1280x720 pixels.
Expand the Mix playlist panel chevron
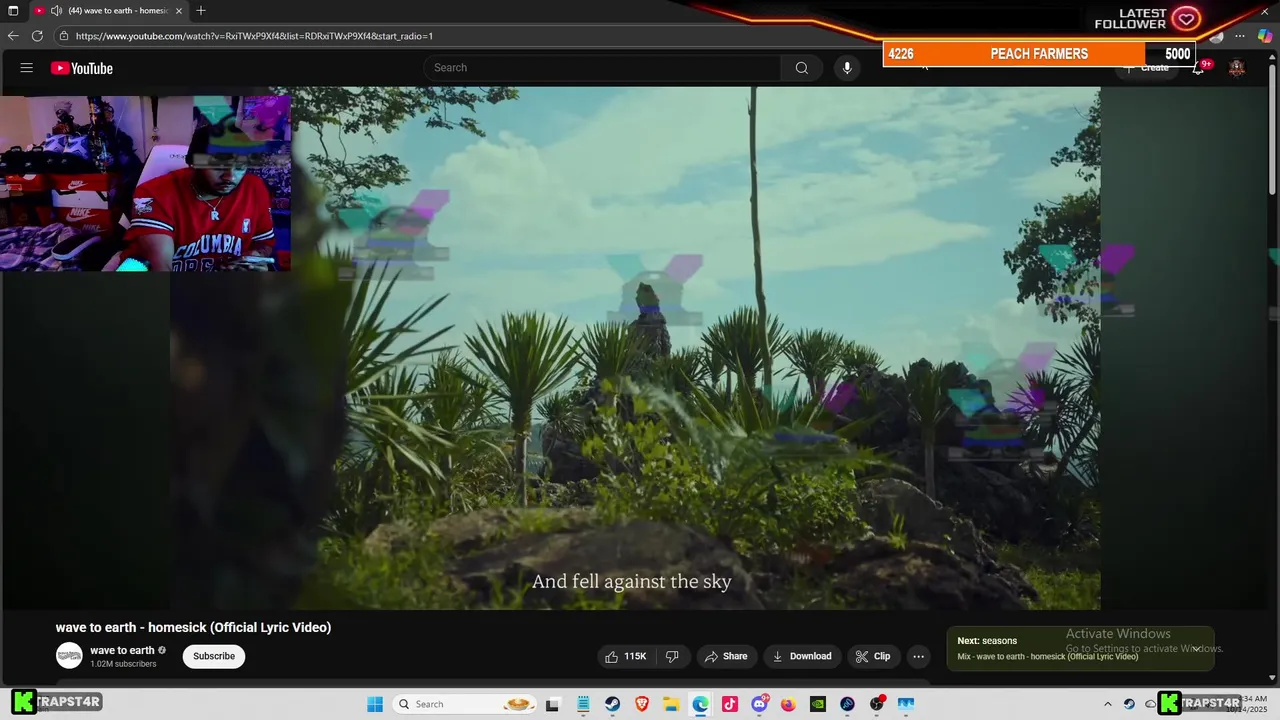[x=1196, y=648]
